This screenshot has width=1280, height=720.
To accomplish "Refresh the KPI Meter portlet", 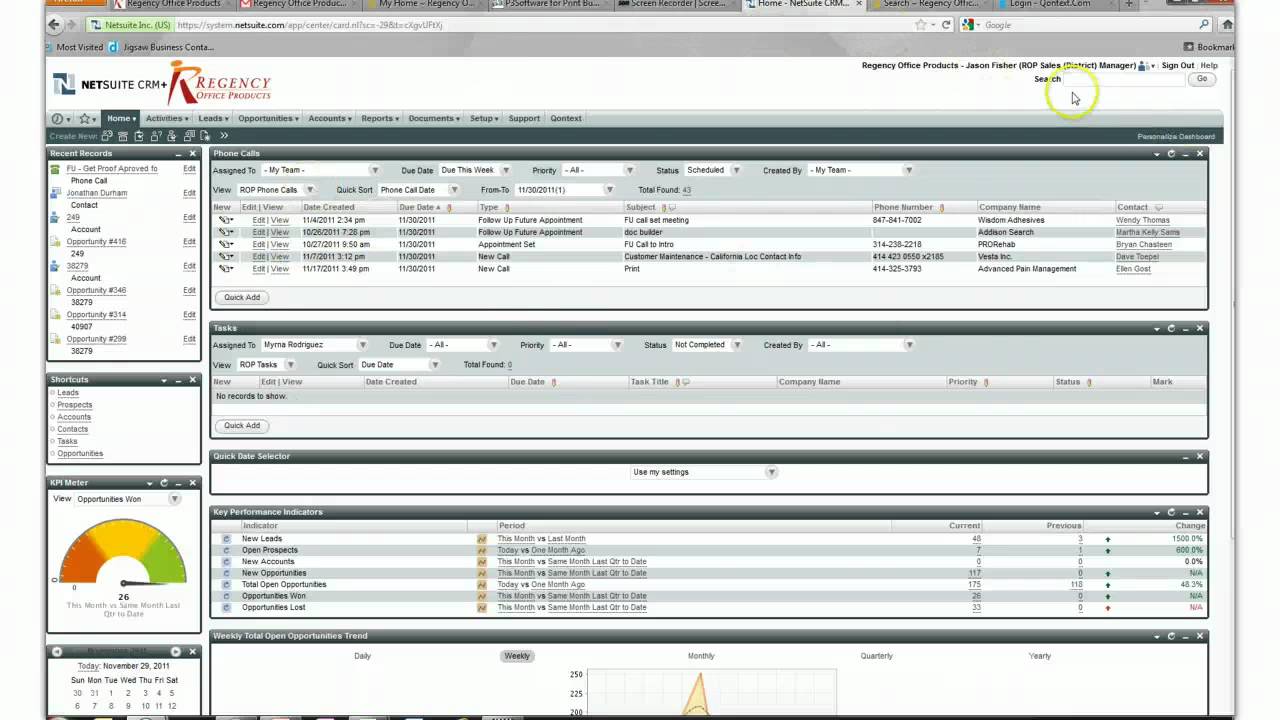I will coord(164,483).
